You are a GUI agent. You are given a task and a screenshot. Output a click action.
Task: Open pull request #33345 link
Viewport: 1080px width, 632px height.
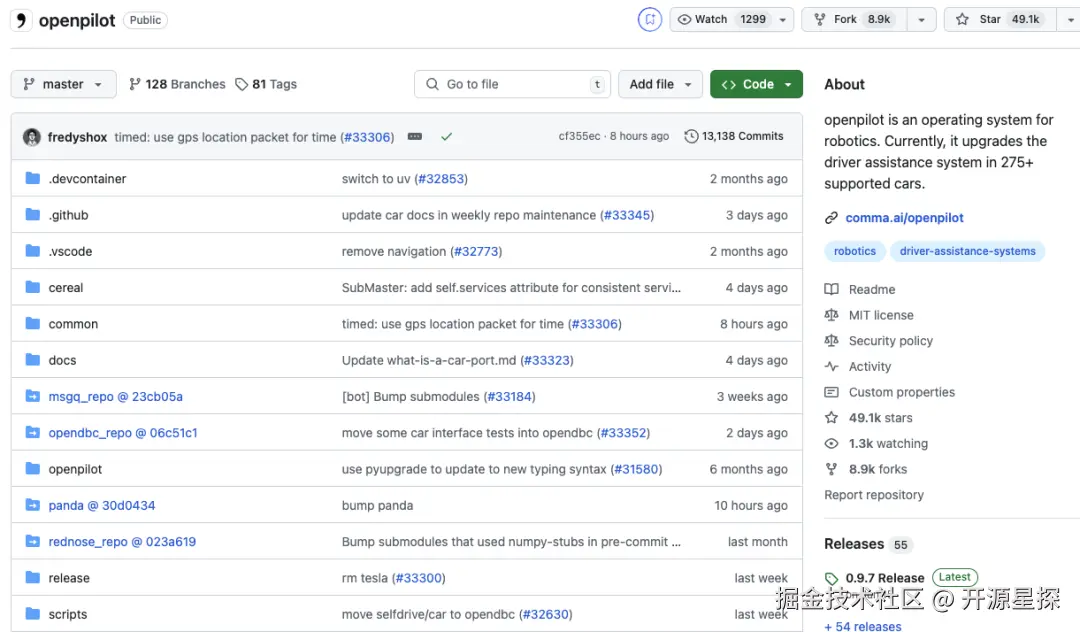(x=627, y=215)
